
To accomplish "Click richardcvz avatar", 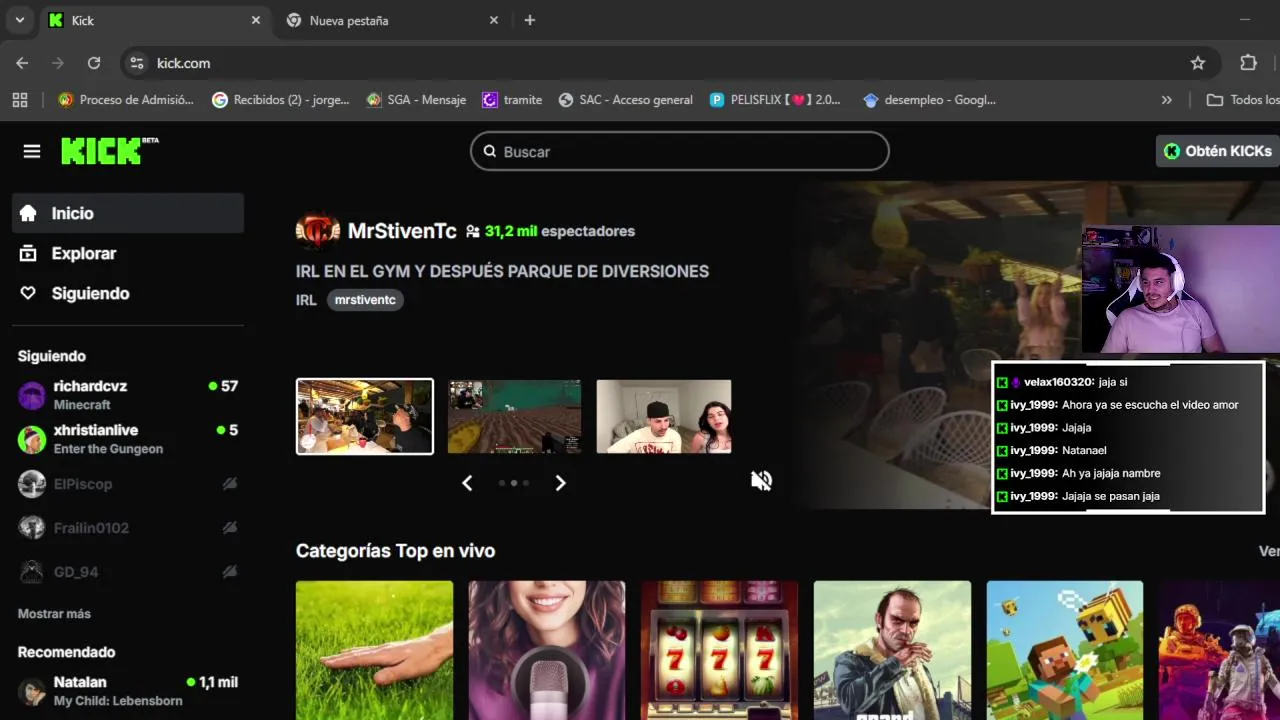I will [x=32, y=395].
